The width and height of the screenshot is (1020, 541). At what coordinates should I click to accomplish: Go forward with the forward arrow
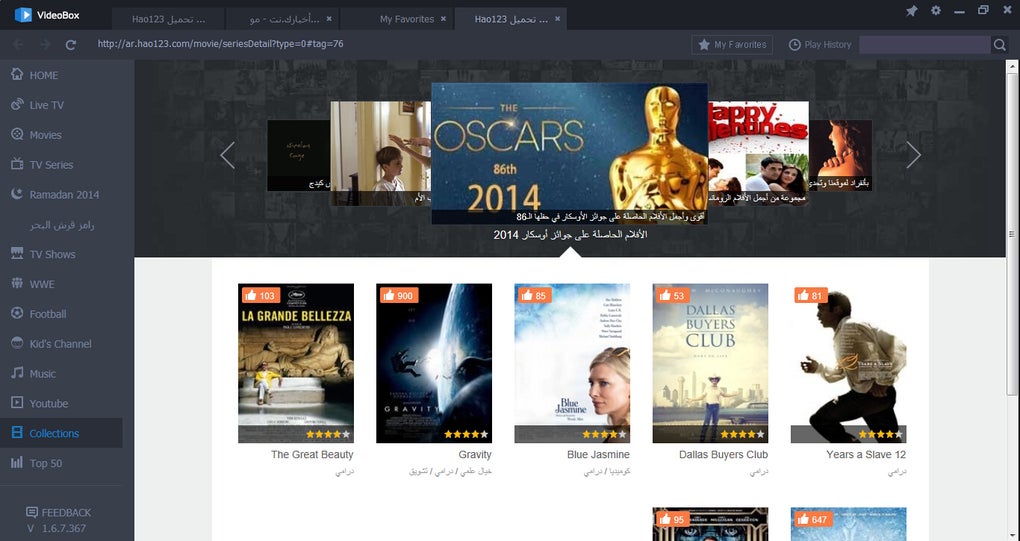[45, 44]
